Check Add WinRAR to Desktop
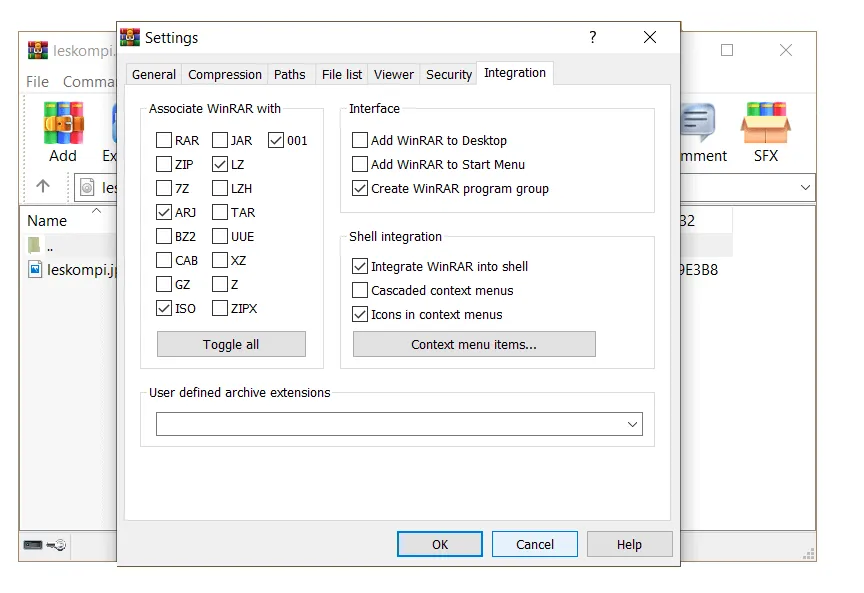Viewport: 864px width, 593px height. [360, 140]
